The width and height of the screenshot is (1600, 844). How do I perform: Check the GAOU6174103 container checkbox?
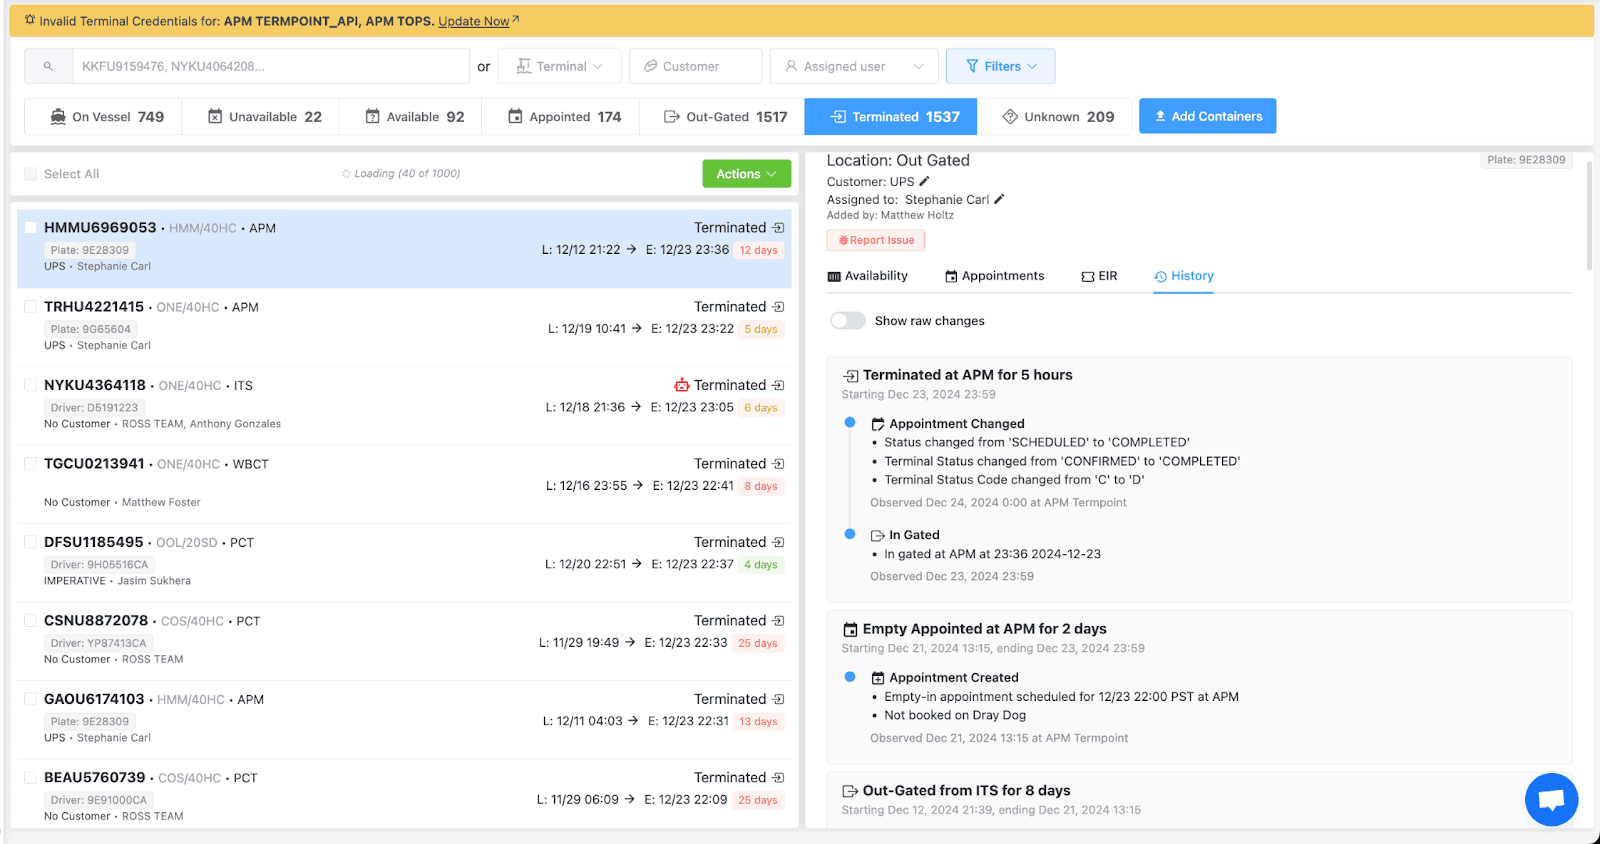point(30,699)
